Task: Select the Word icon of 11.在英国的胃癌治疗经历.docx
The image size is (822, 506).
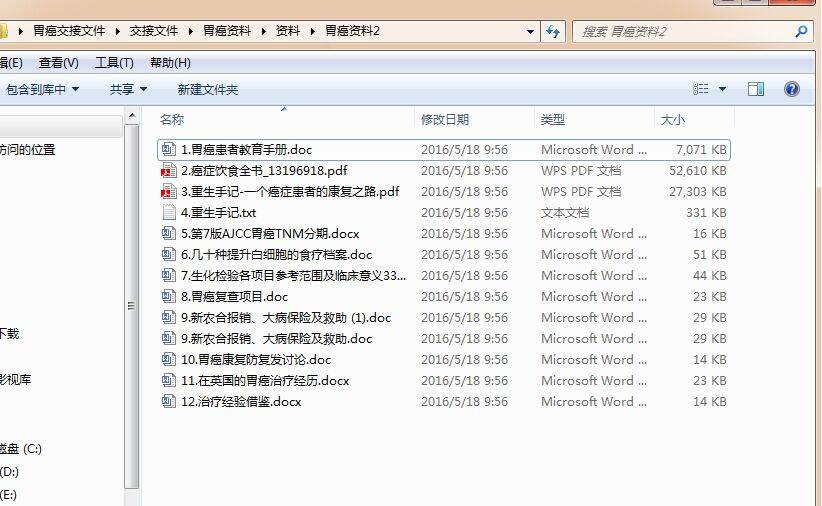Action: tap(168, 380)
